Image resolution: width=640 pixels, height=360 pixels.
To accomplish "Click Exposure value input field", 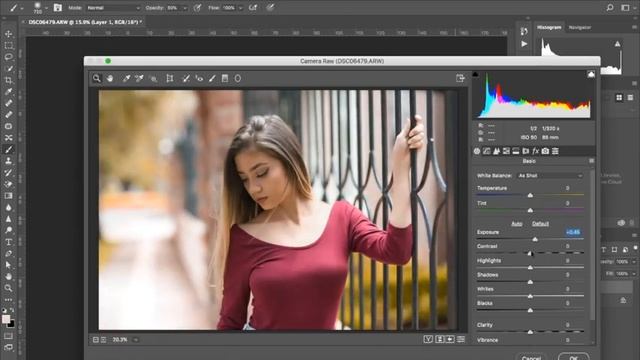I will pos(573,232).
